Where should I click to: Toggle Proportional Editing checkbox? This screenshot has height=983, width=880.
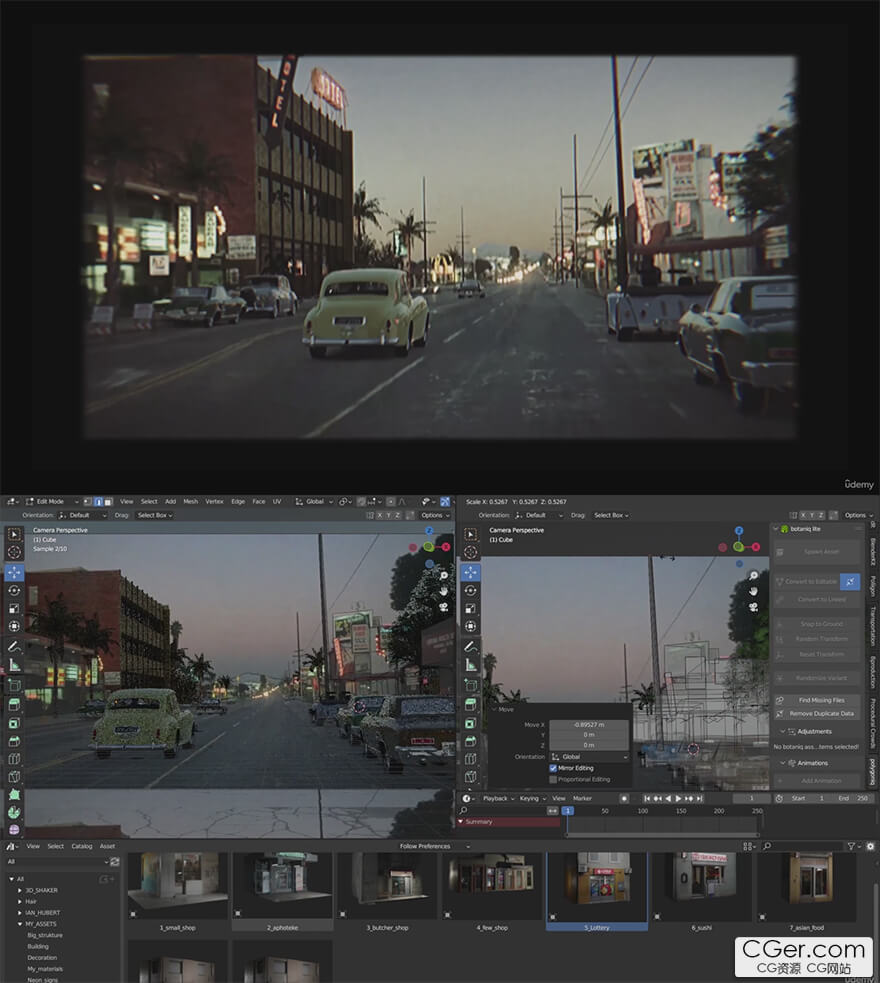tap(553, 779)
